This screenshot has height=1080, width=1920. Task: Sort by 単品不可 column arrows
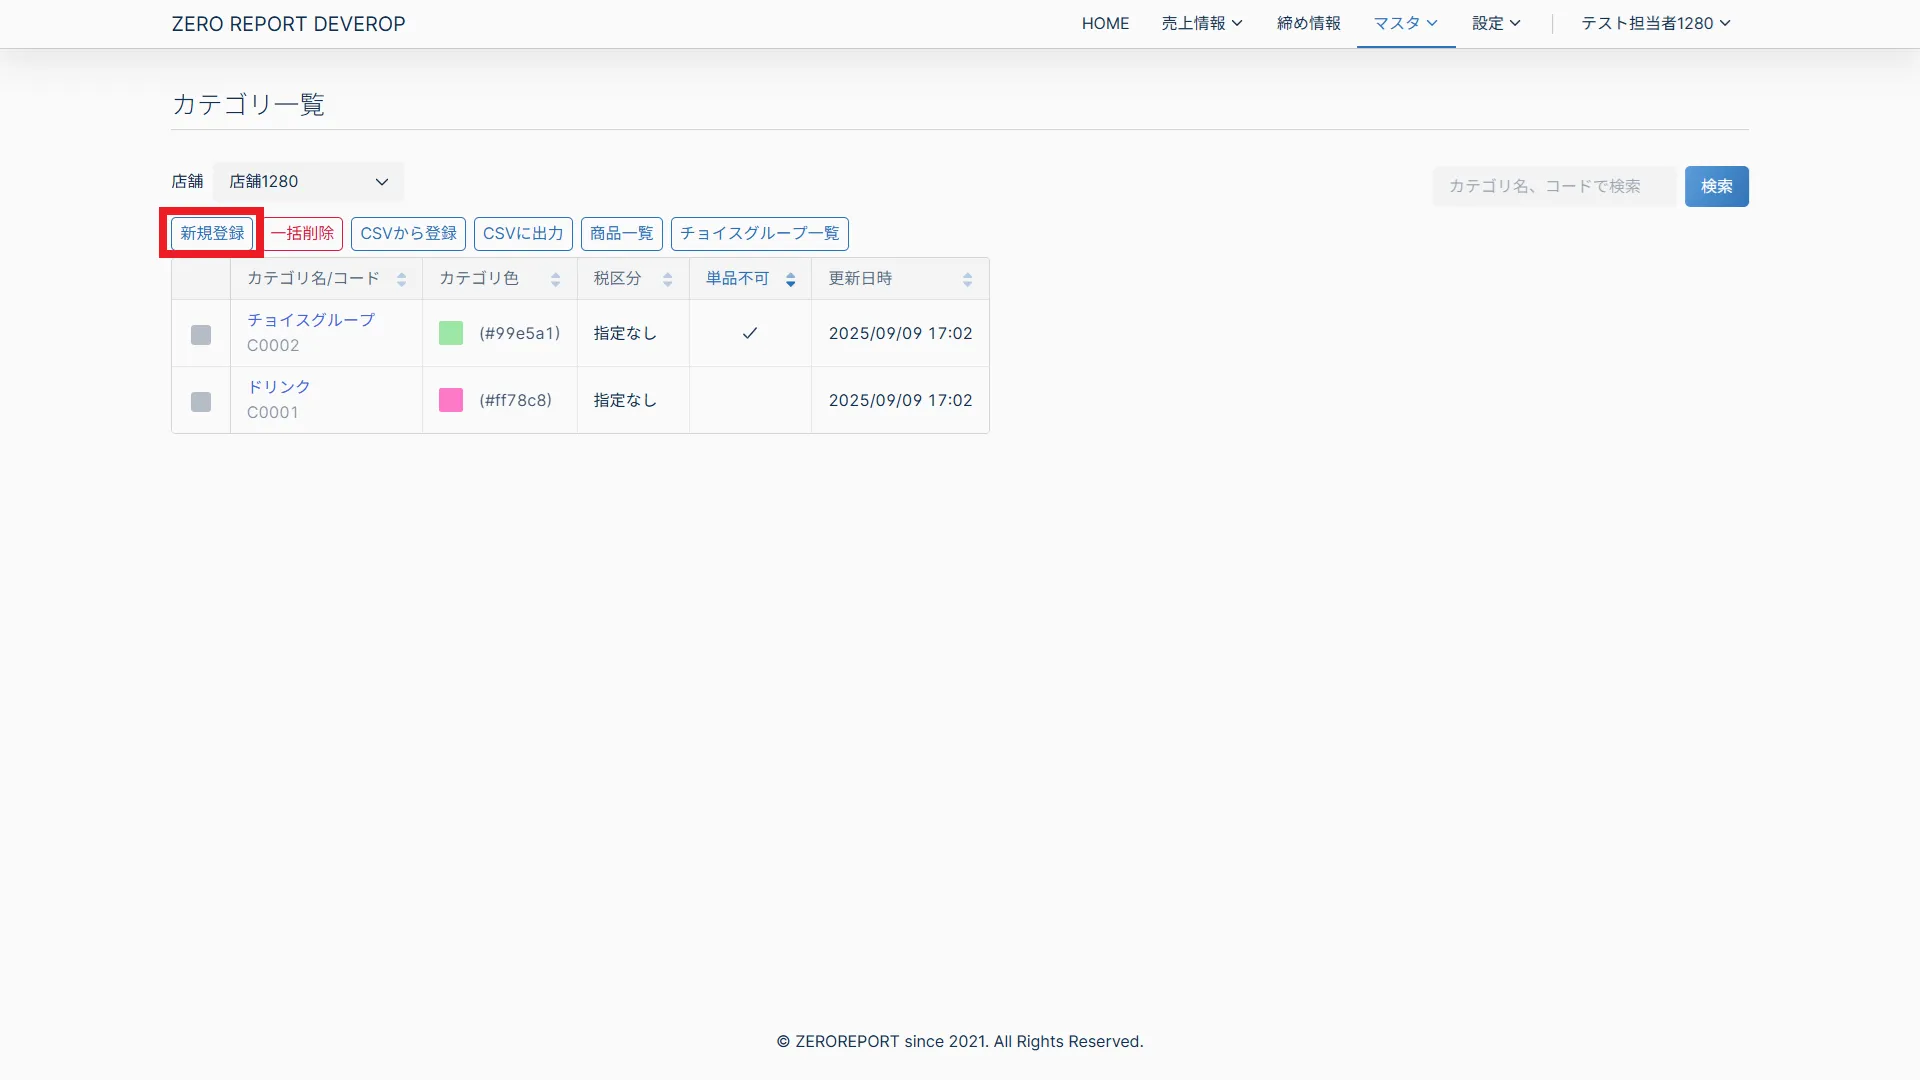[x=790, y=280]
